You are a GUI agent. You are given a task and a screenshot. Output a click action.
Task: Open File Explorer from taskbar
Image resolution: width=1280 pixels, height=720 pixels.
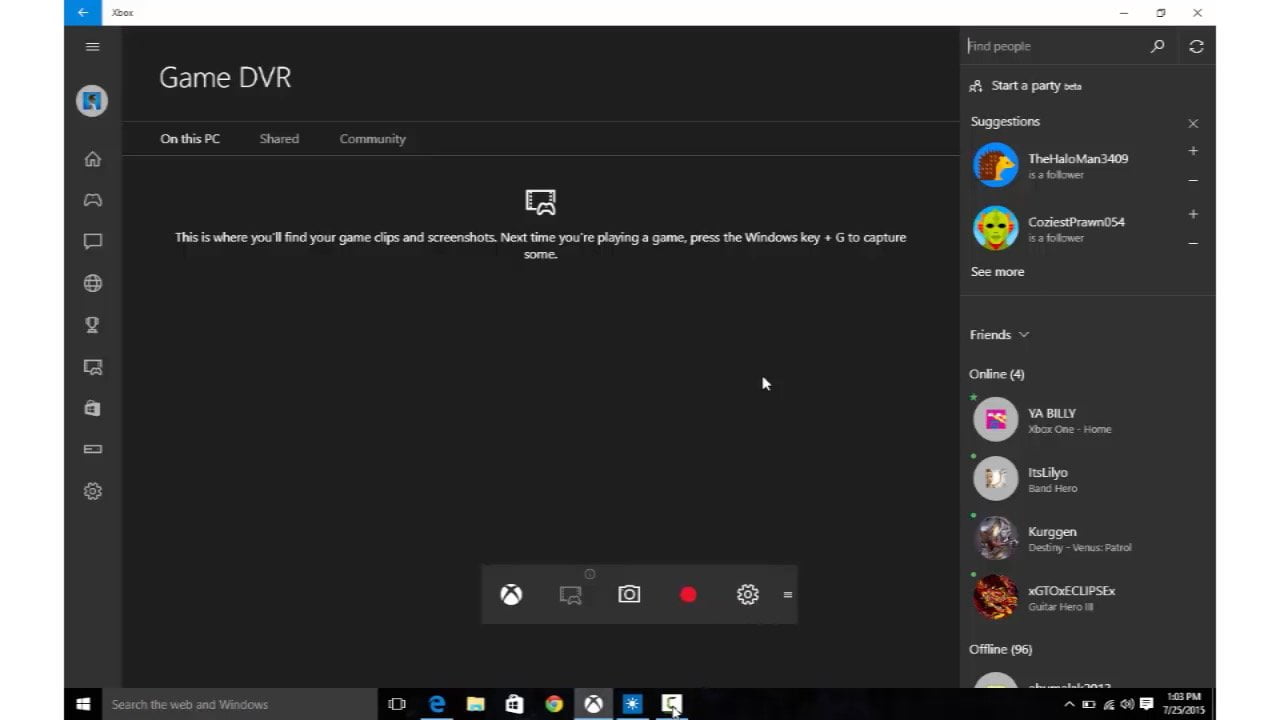pos(476,704)
